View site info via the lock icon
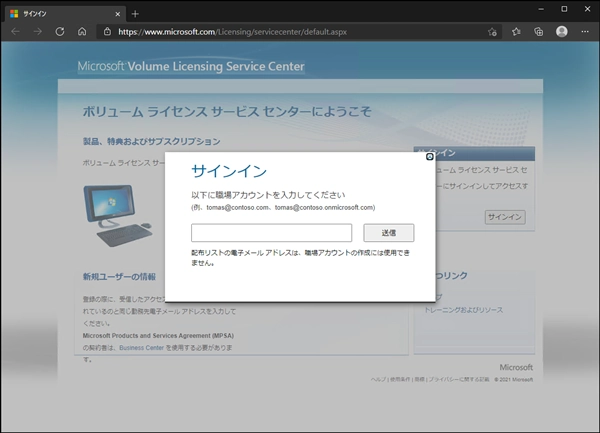This screenshot has width=600, height=433. [108, 32]
